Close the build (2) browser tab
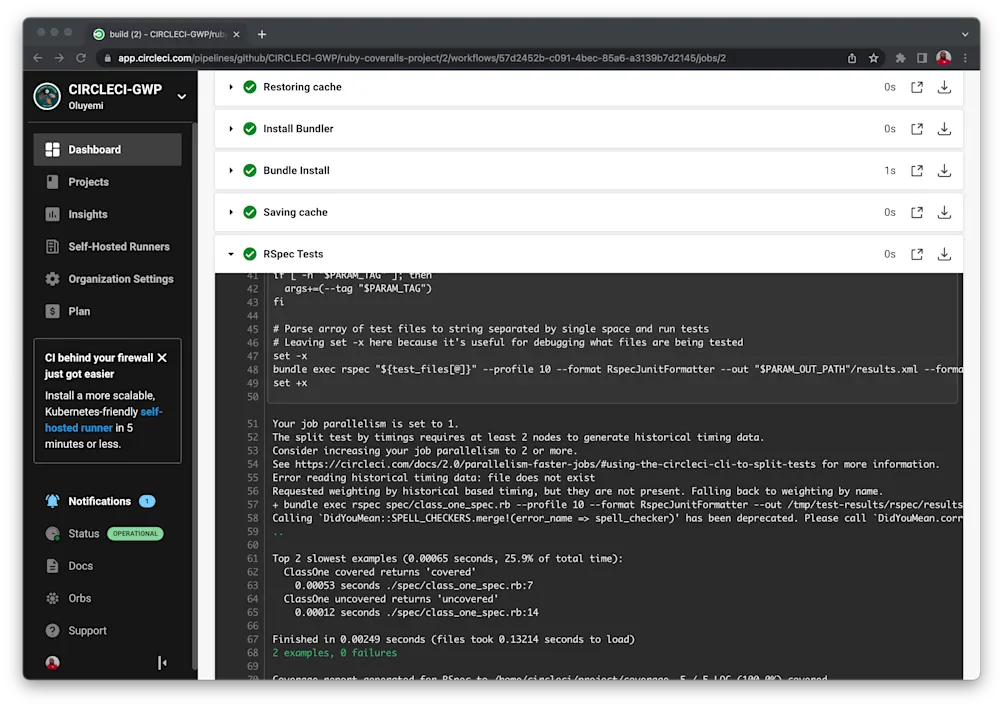Image resolution: width=1003 pixels, height=708 pixels. click(237, 35)
